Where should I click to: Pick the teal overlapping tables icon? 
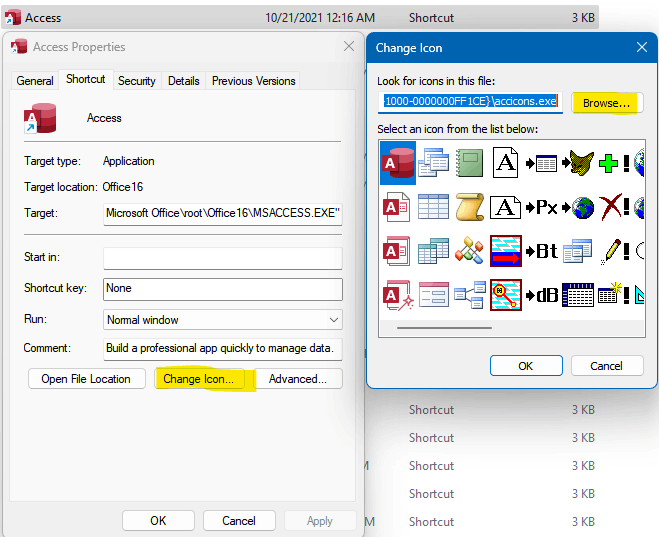[x=433, y=251]
